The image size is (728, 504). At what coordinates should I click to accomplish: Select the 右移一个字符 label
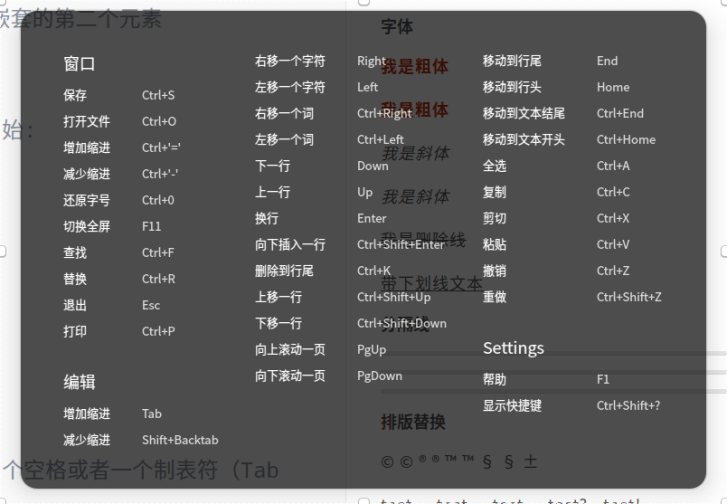290,61
